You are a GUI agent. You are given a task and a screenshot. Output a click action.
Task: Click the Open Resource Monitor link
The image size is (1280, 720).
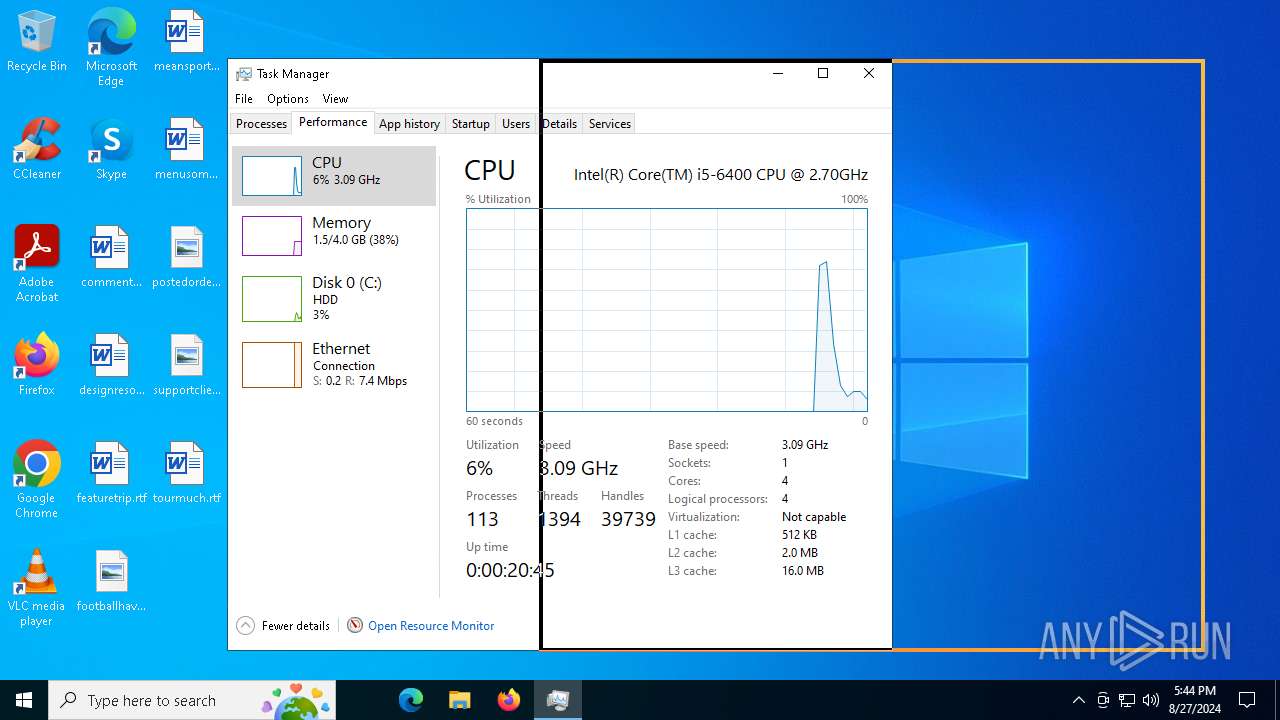[x=431, y=626]
